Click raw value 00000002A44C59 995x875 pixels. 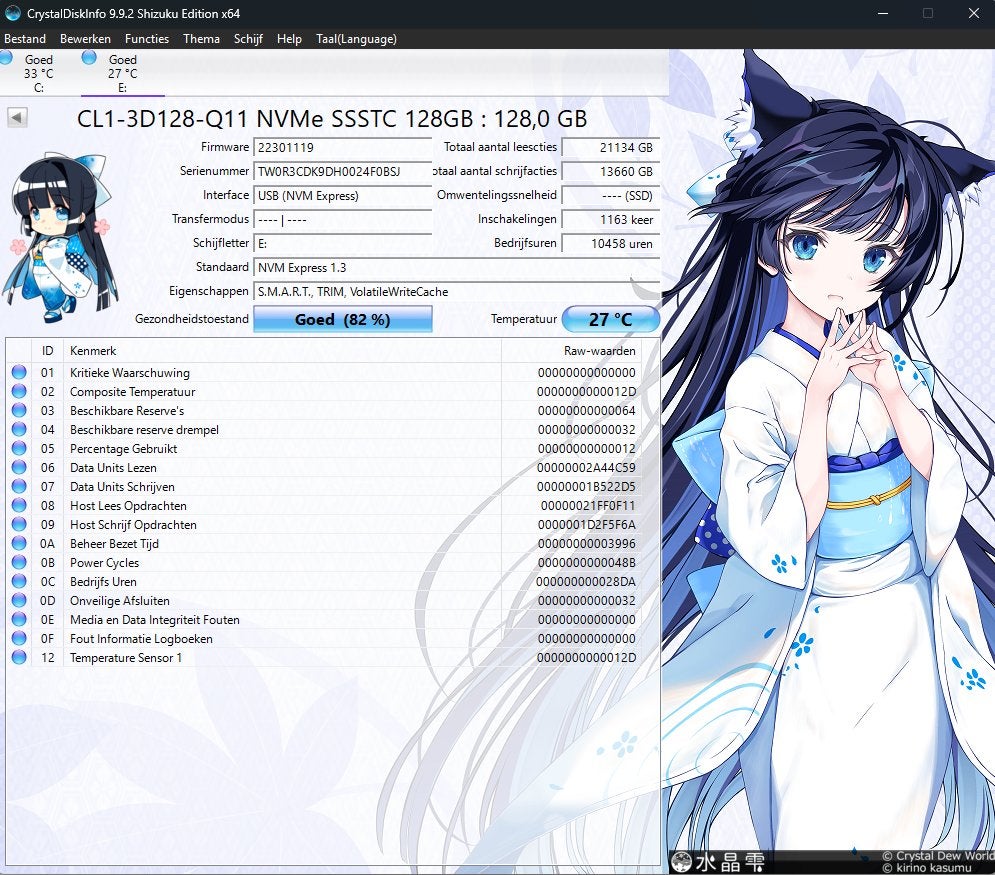[x=586, y=468]
